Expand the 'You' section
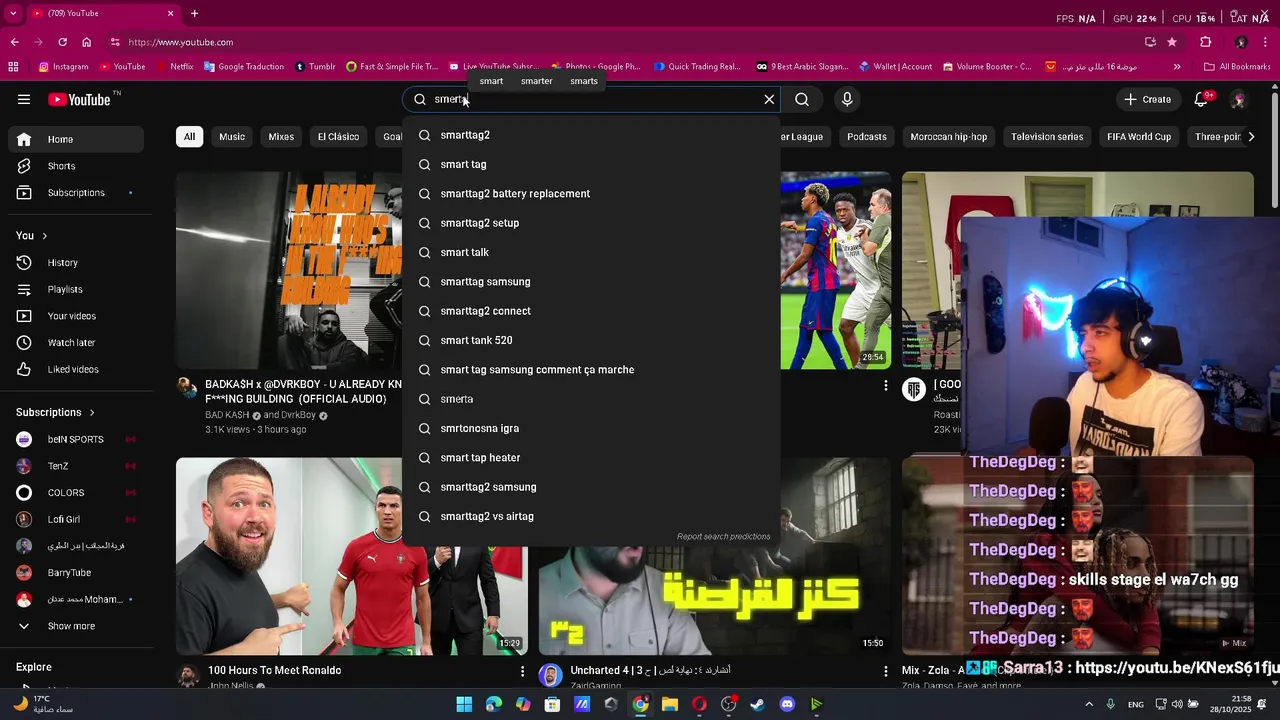Viewport: 1280px width, 720px height. pos(32,236)
